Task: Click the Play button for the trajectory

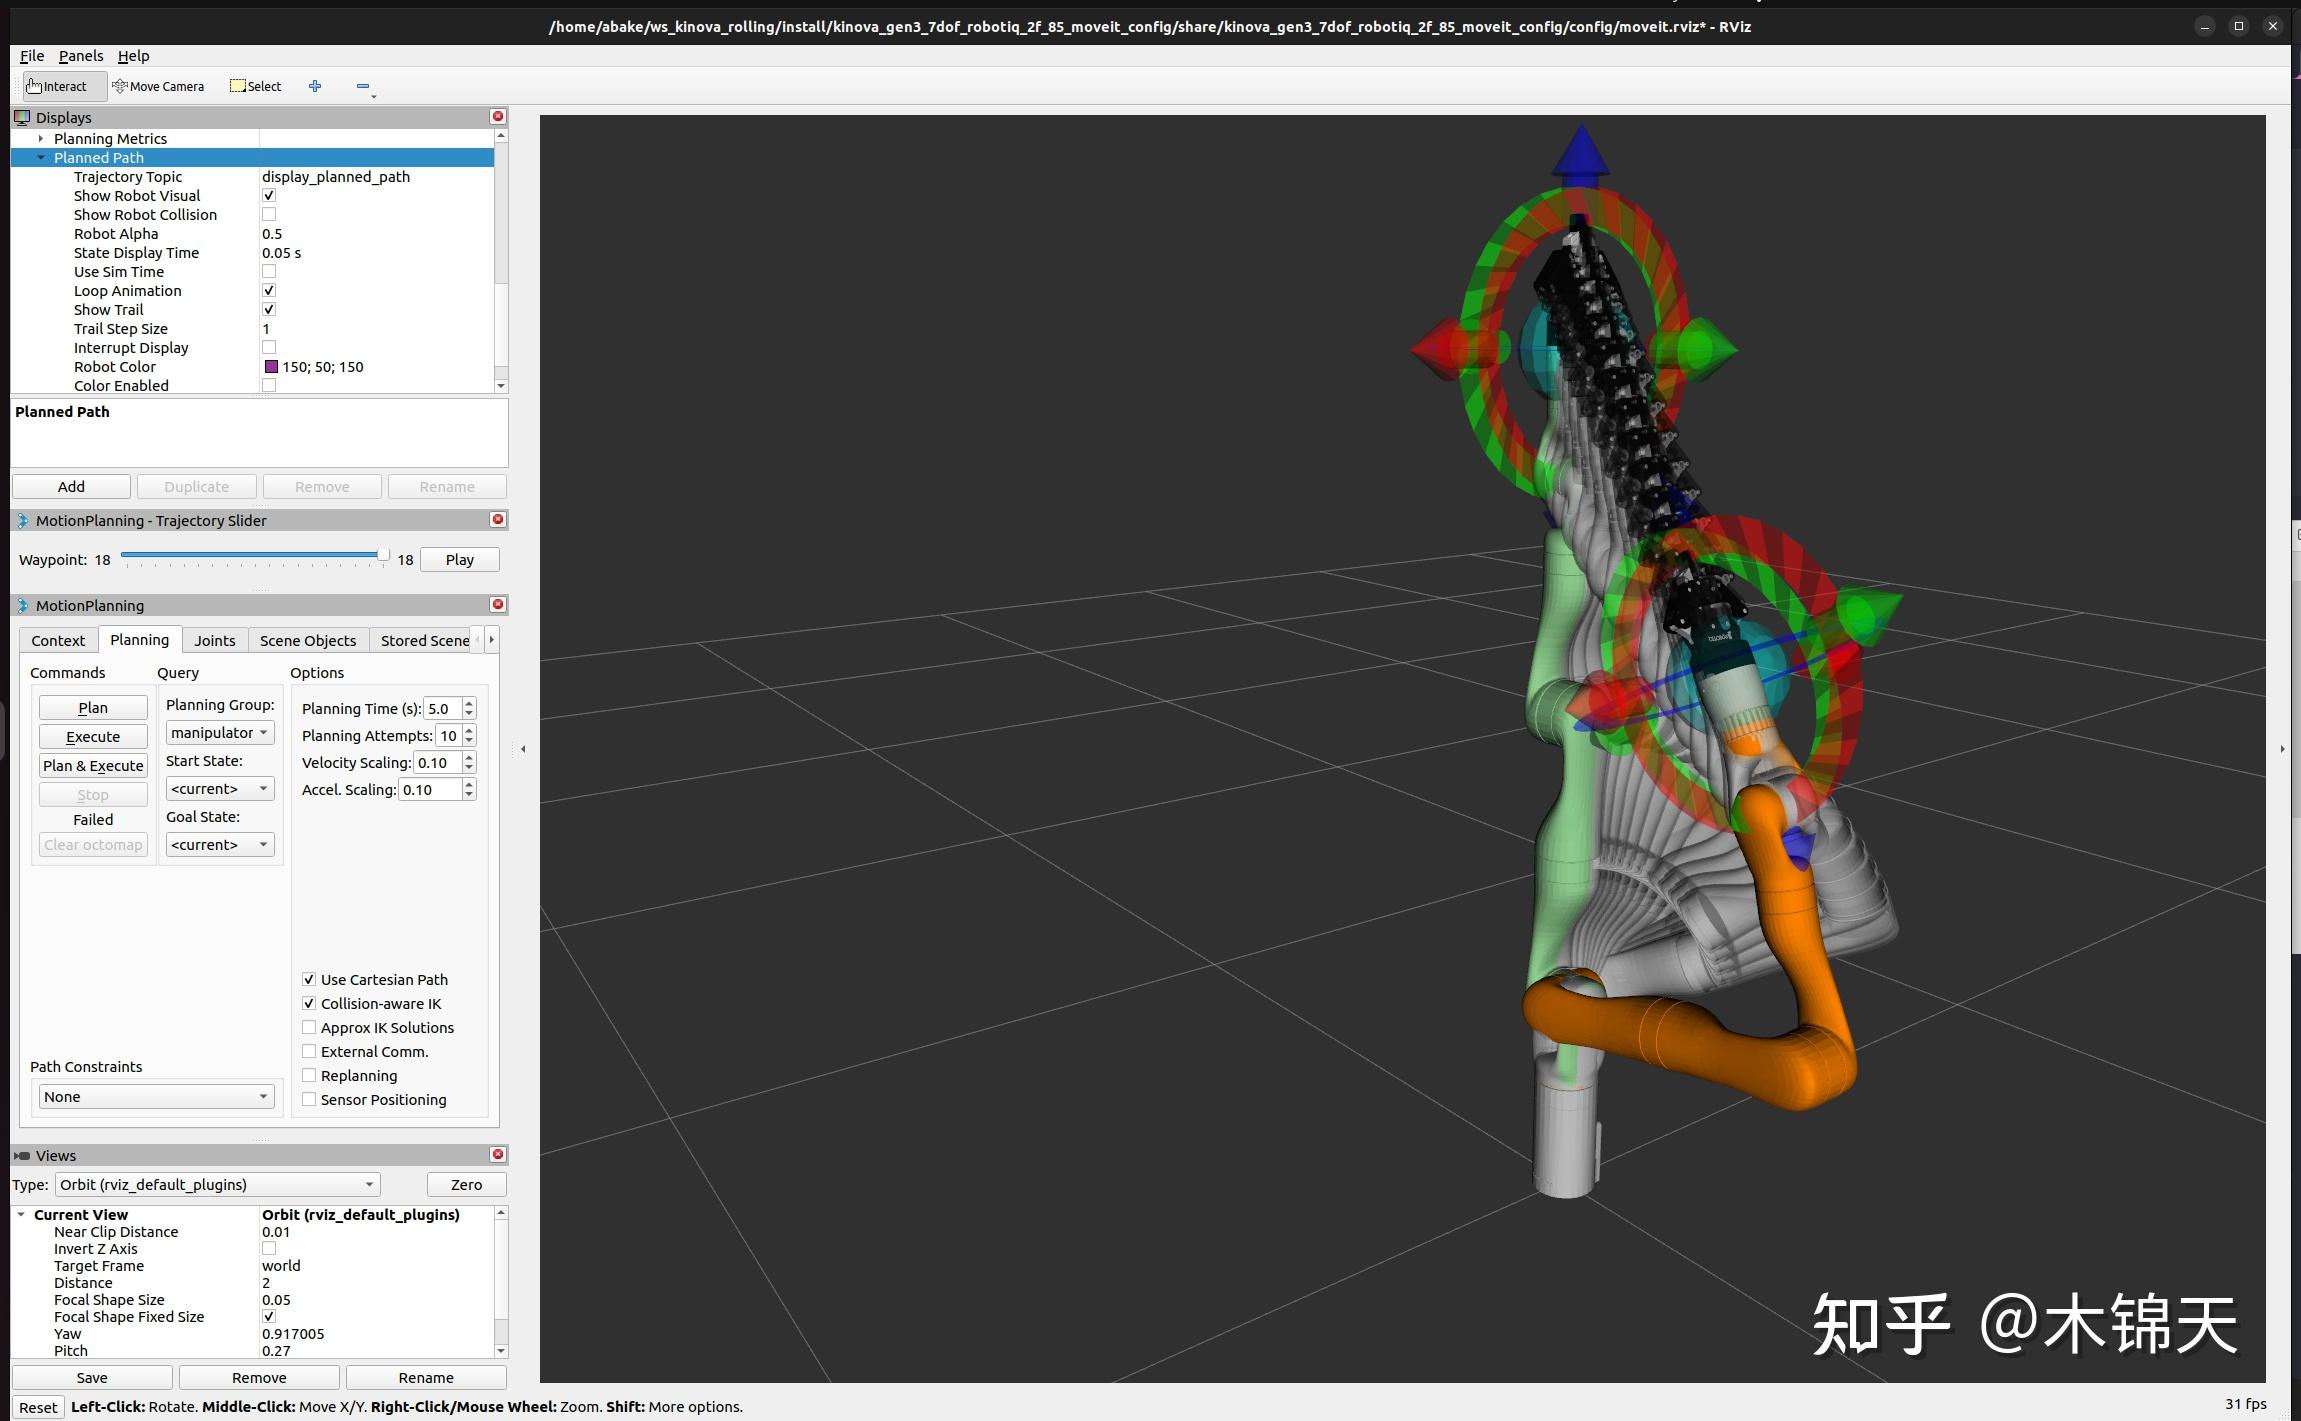Action: 458,559
